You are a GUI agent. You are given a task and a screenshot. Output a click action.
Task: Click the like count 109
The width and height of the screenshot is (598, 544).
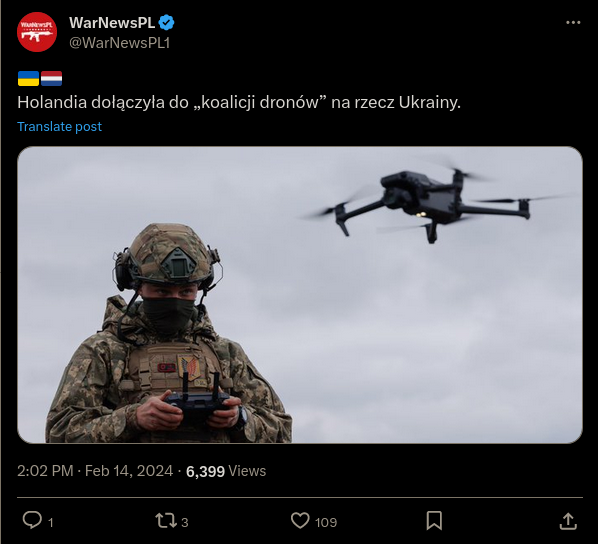pos(326,522)
